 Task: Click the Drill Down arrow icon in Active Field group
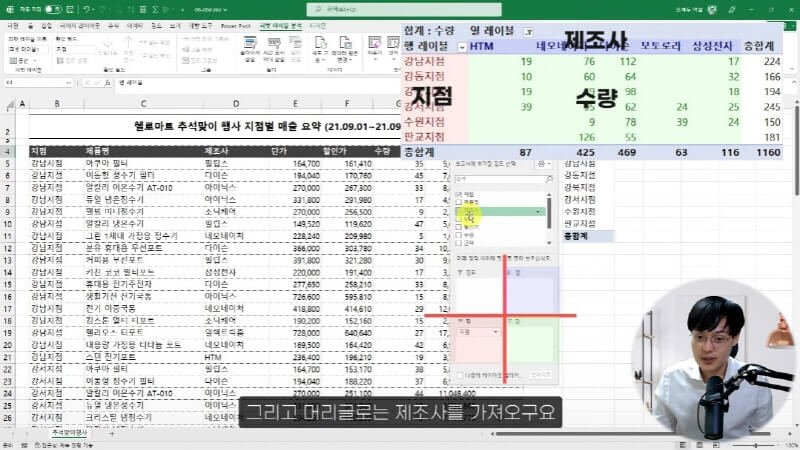(107, 45)
